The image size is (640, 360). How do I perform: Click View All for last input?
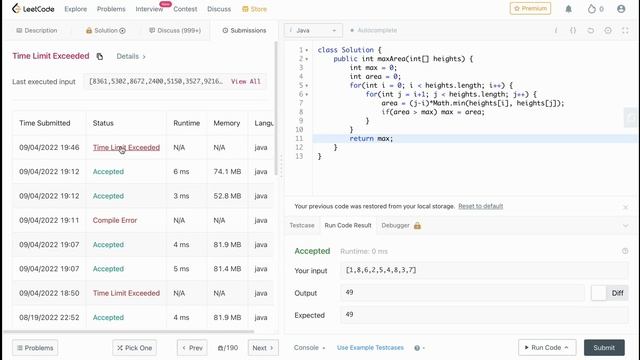245,82
